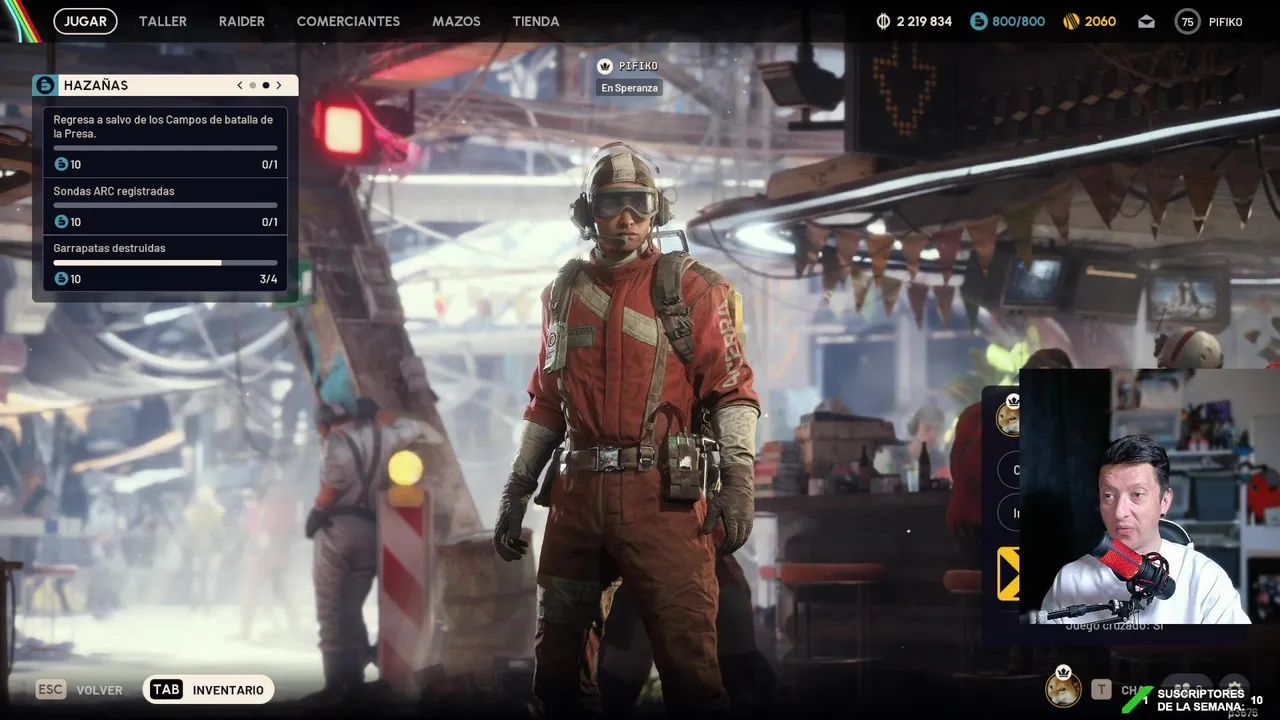The width and height of the screenshot is (1280, 720).
Task: Click the ESC key icon
Action: (50, 690)
